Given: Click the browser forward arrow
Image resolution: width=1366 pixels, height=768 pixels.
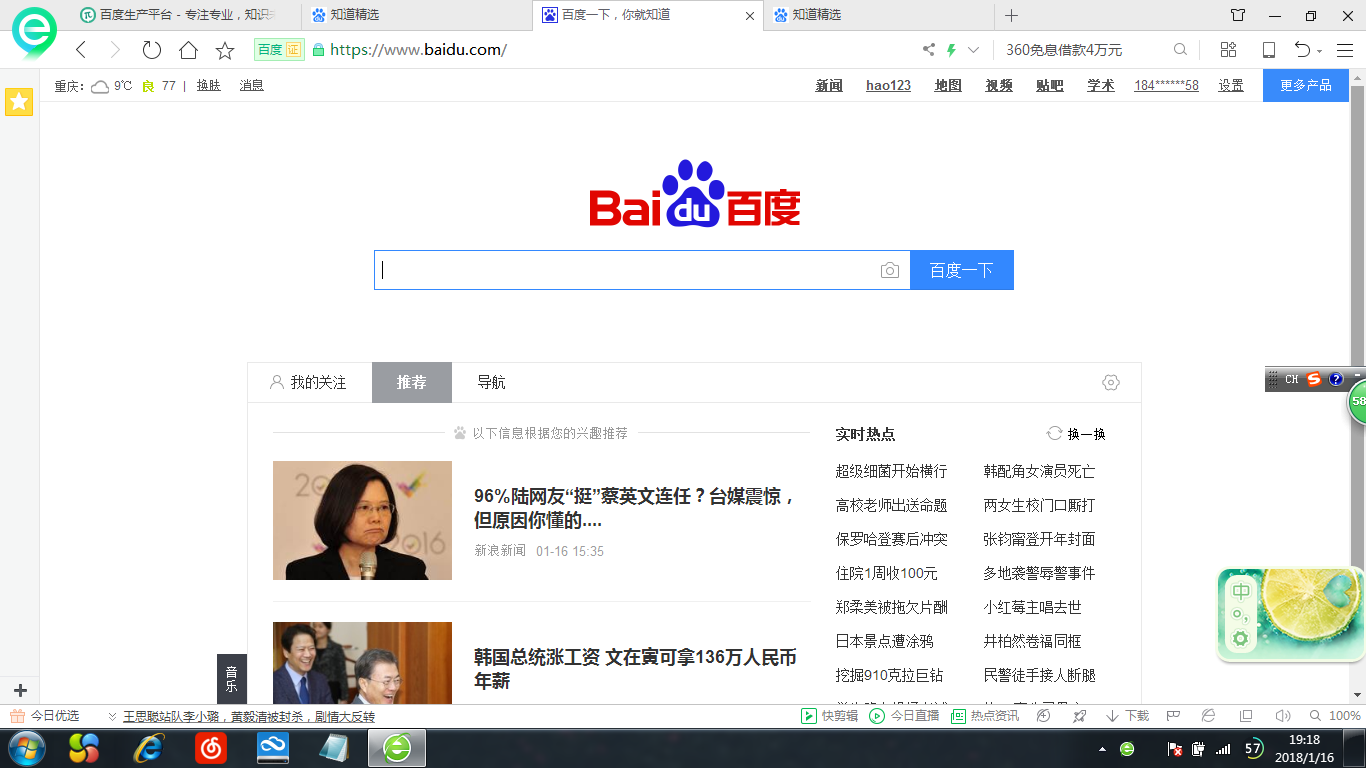Looking at the screenshot, I should (x=115, y=50).
